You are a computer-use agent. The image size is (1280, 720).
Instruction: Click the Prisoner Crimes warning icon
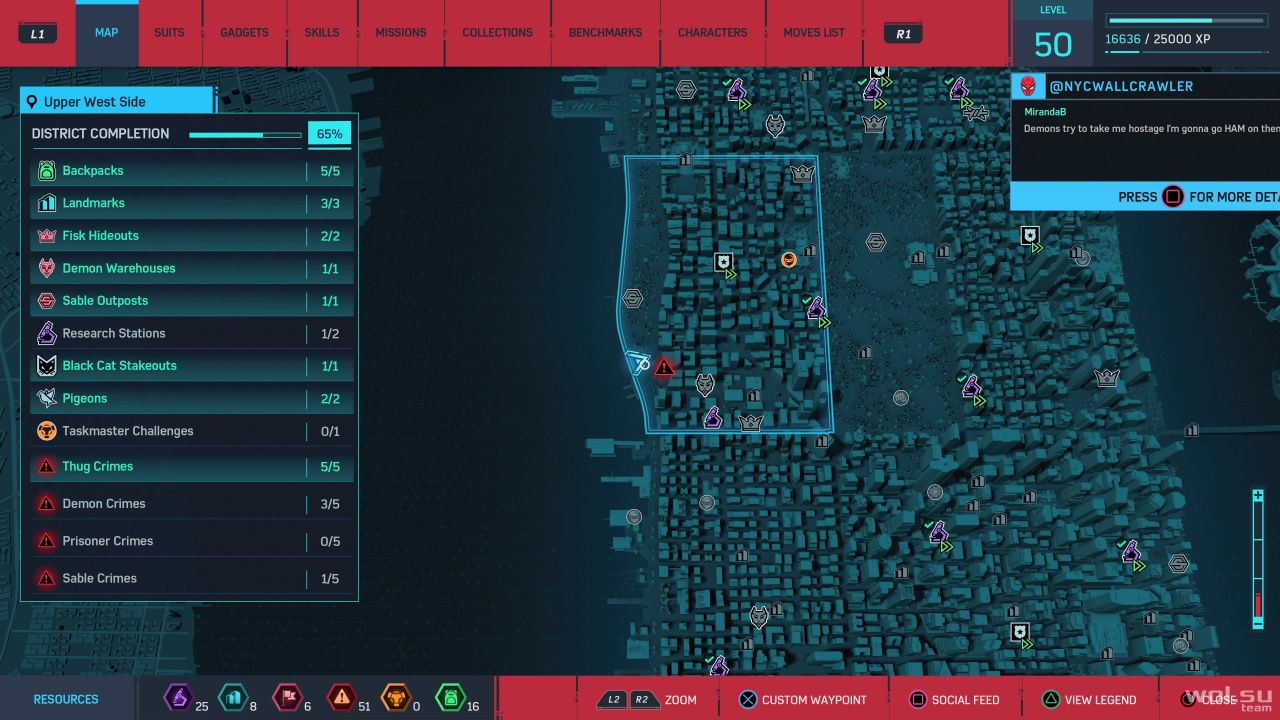coord(46,541)
